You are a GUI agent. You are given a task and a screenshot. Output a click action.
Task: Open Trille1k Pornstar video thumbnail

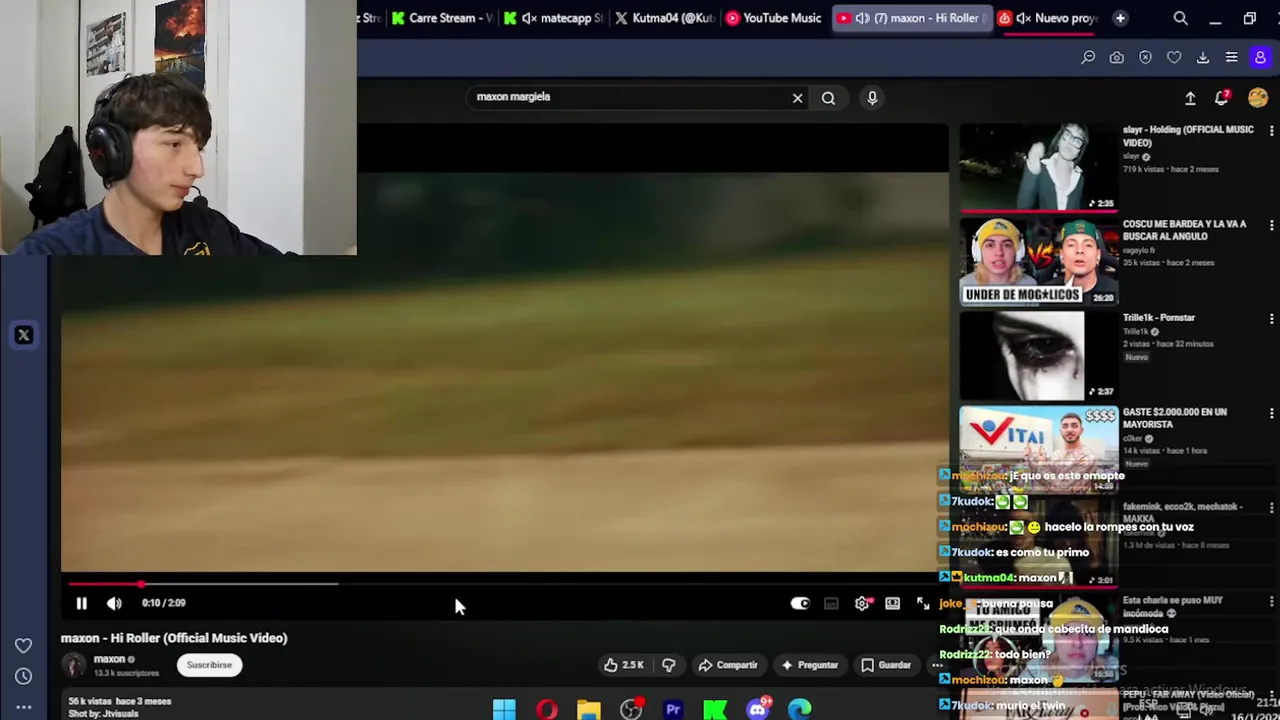[x=1038, y=356]
